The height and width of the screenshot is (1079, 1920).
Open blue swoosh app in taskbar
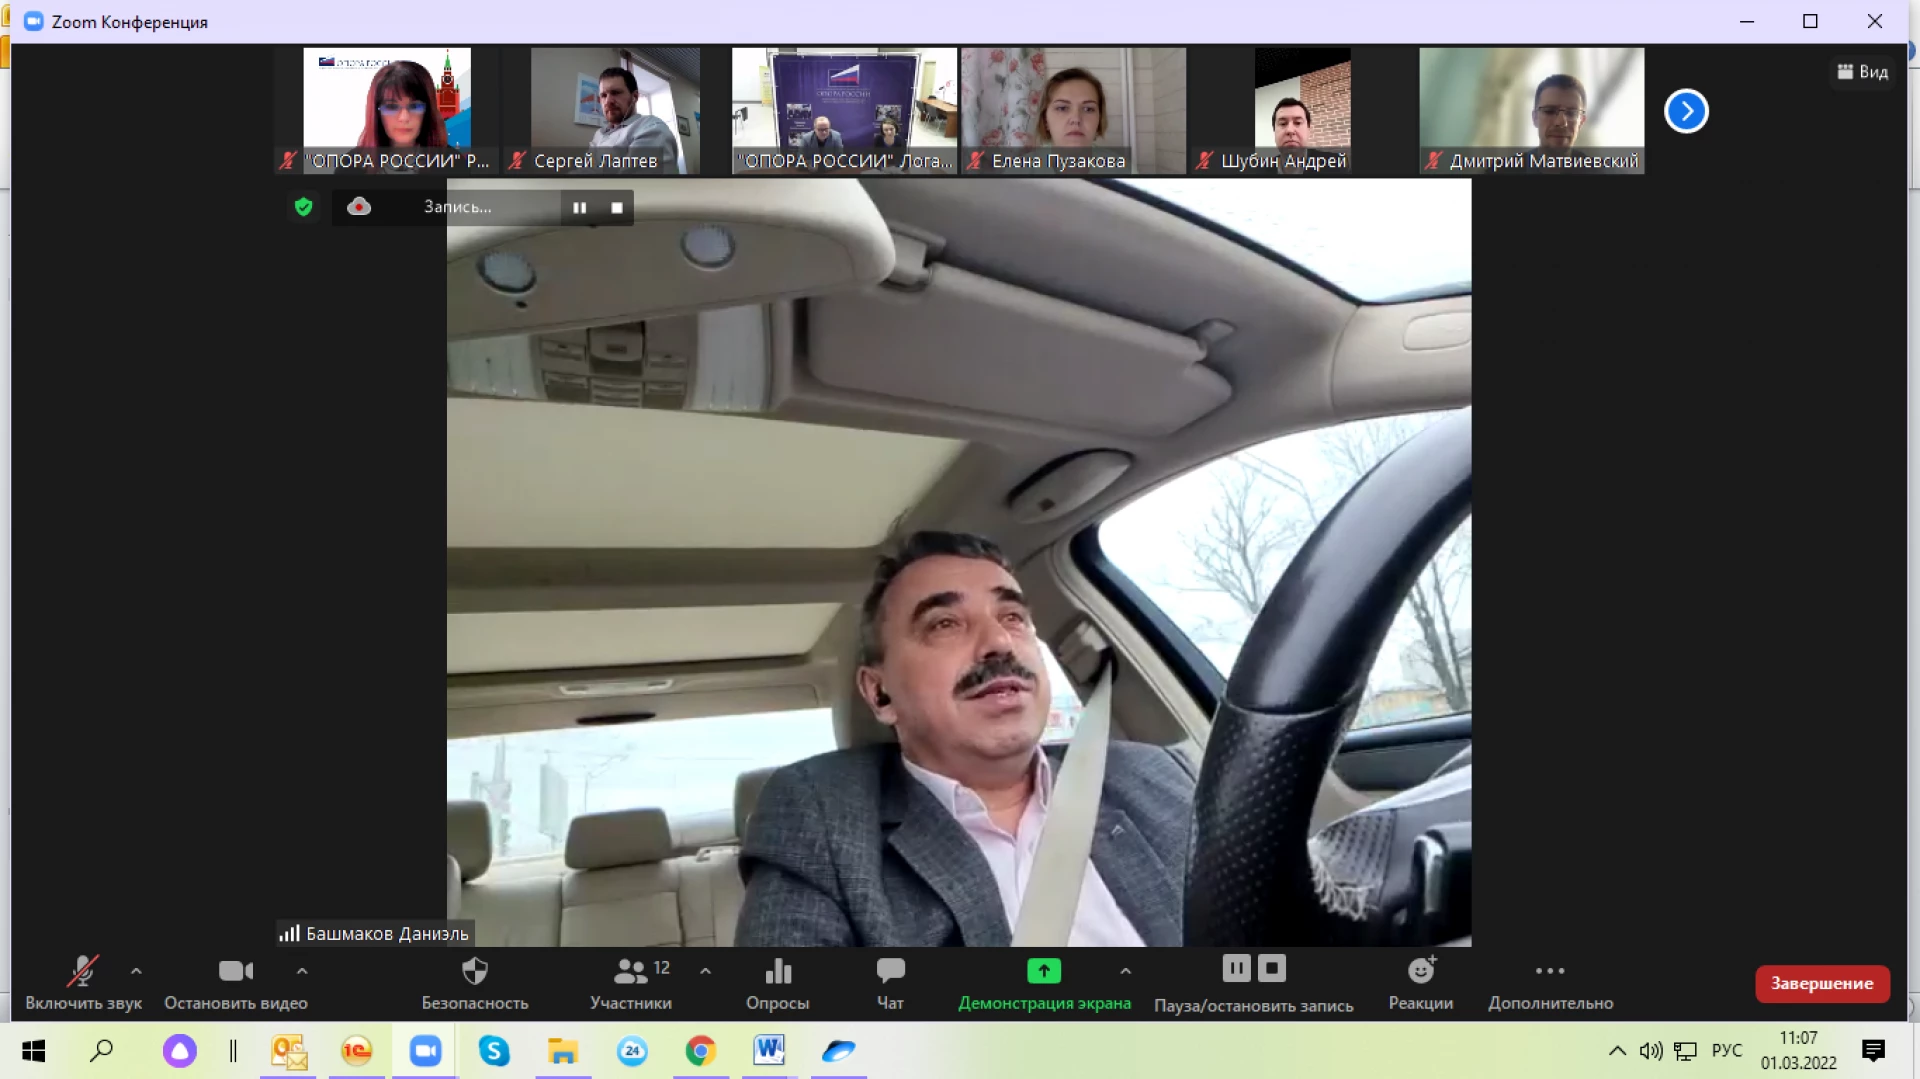(838, 1051)
